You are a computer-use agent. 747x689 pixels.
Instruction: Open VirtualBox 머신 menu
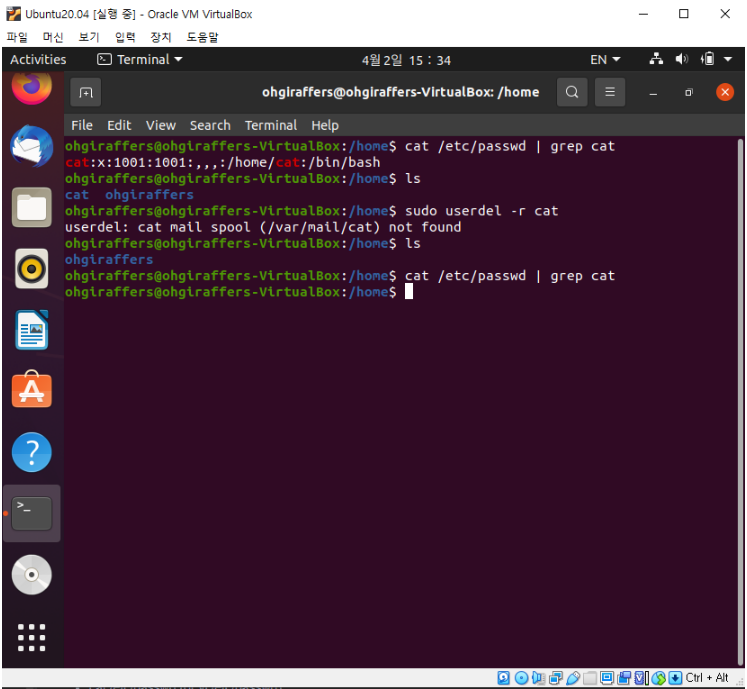53,37
